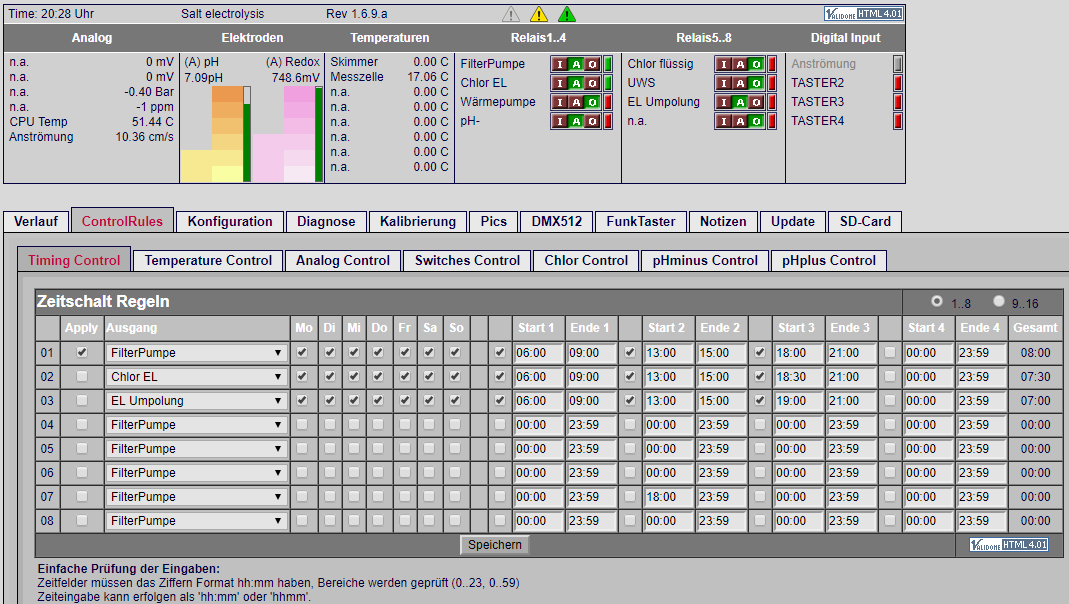Image resolution: width=1069 pixels, height=604 pixels.
Task: Click the Valid HTML 4.01 badge beside Speichern
Action: point(1008,545)
